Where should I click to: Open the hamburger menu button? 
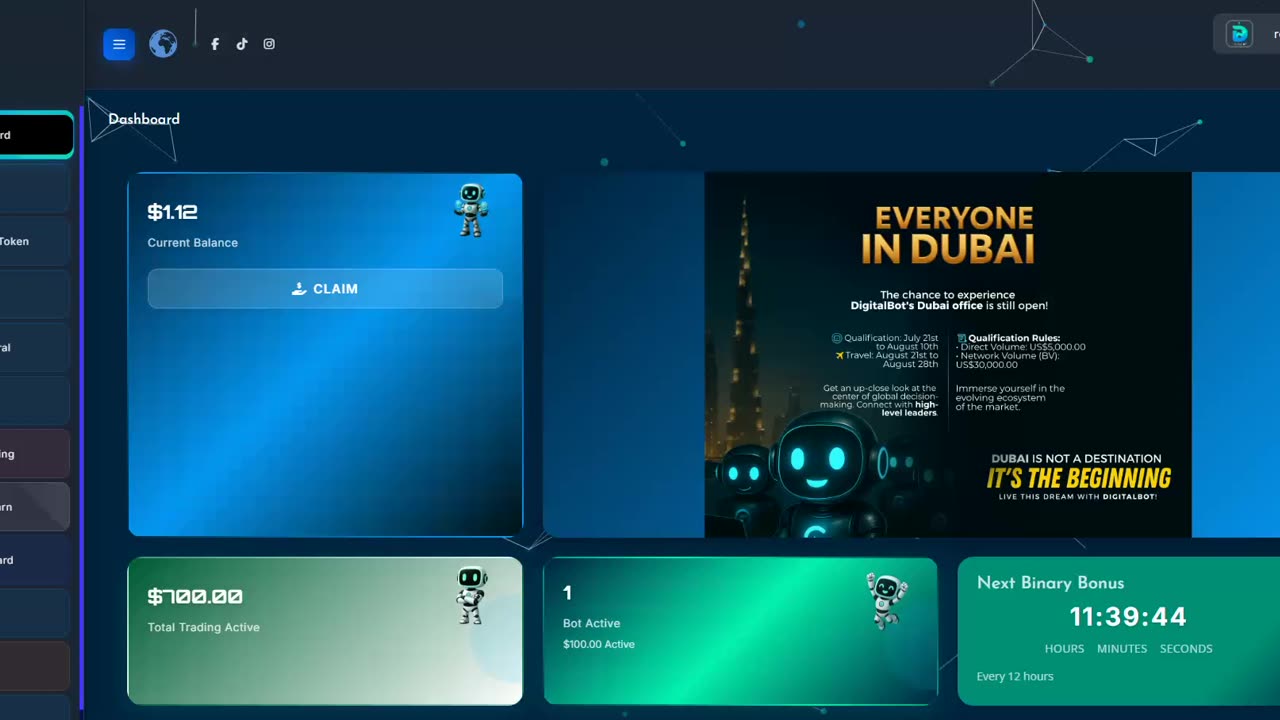119,44
